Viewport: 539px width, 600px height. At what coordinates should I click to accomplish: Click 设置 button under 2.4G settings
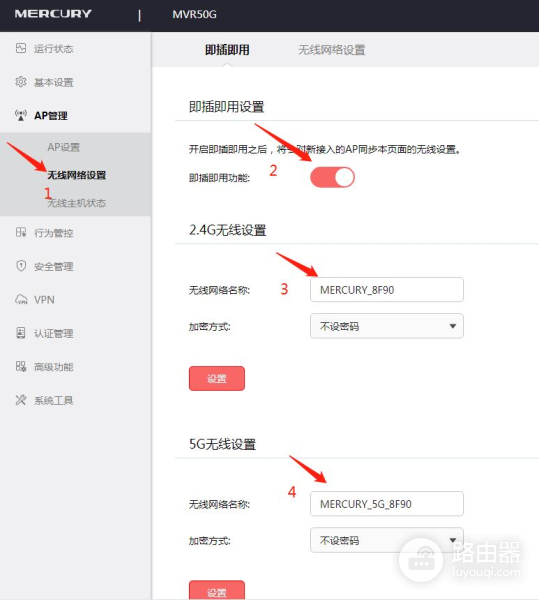(217, 378)
